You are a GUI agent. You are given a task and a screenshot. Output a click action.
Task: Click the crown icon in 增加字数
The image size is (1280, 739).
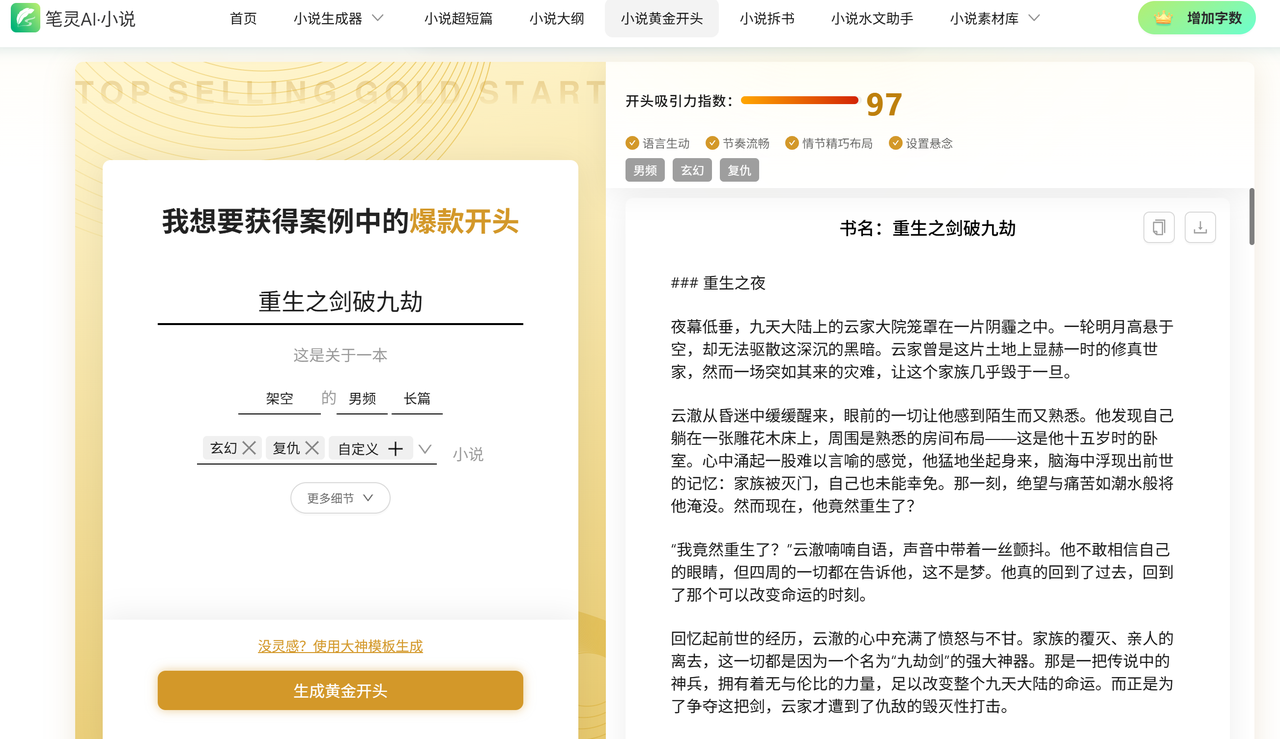click(x=1163, y=18)
